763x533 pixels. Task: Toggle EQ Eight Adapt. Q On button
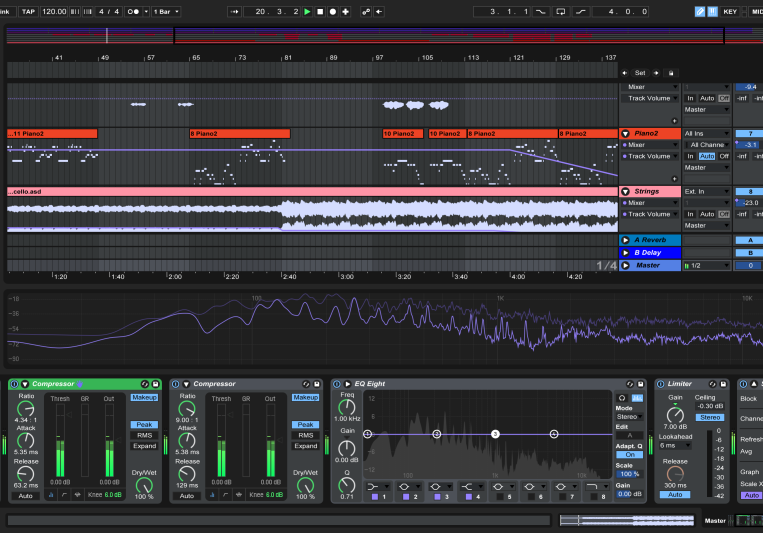(630, 455)
